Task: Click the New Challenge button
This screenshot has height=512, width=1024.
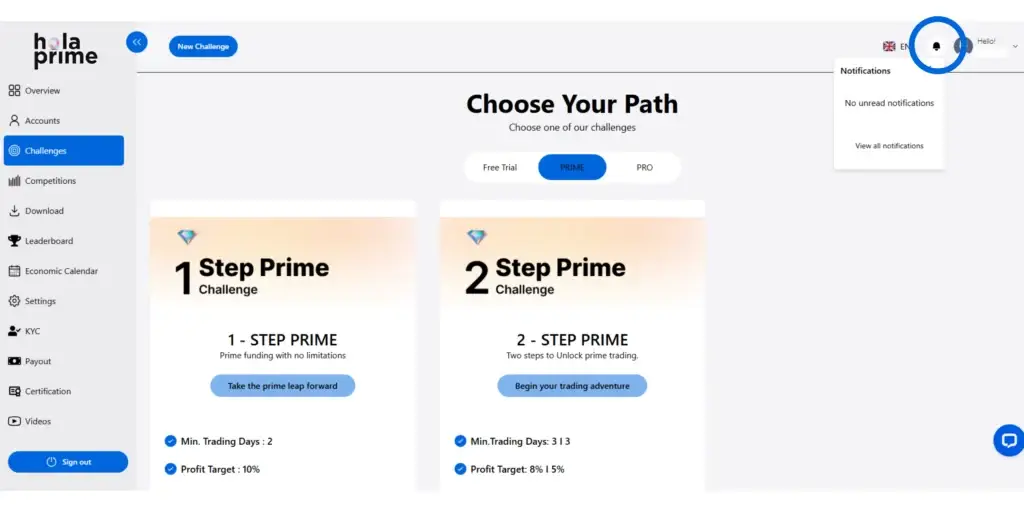Action: (x=203, y=46)
